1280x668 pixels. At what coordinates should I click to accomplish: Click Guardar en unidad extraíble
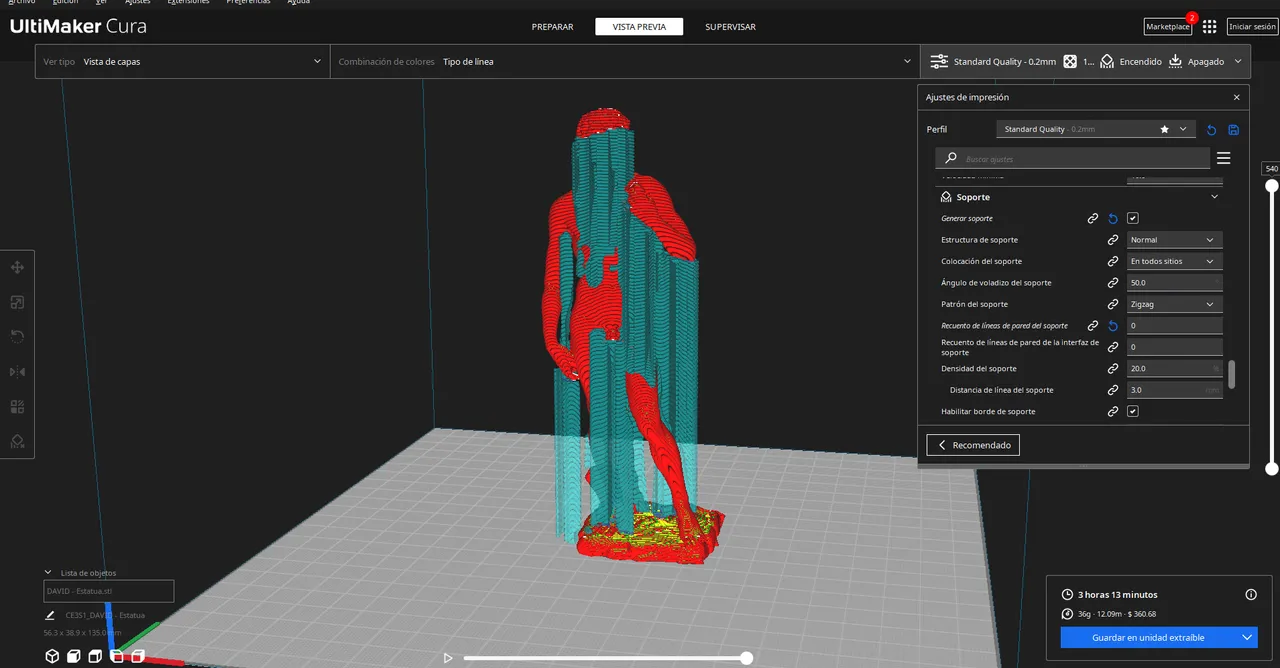(1148, 637)
